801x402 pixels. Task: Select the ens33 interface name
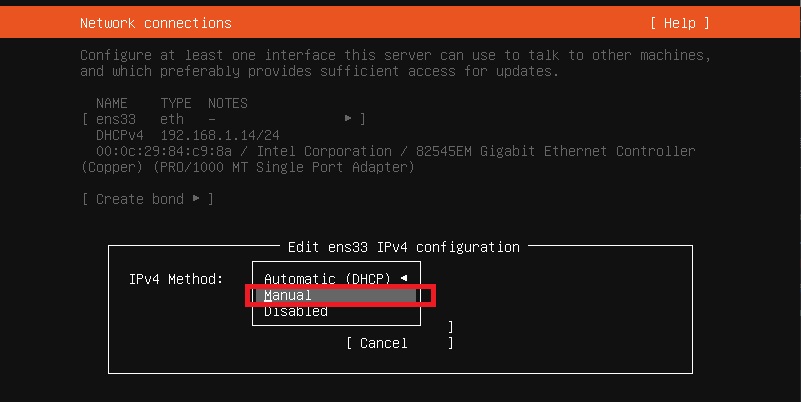pyautogui.click(x=116, y=119)
